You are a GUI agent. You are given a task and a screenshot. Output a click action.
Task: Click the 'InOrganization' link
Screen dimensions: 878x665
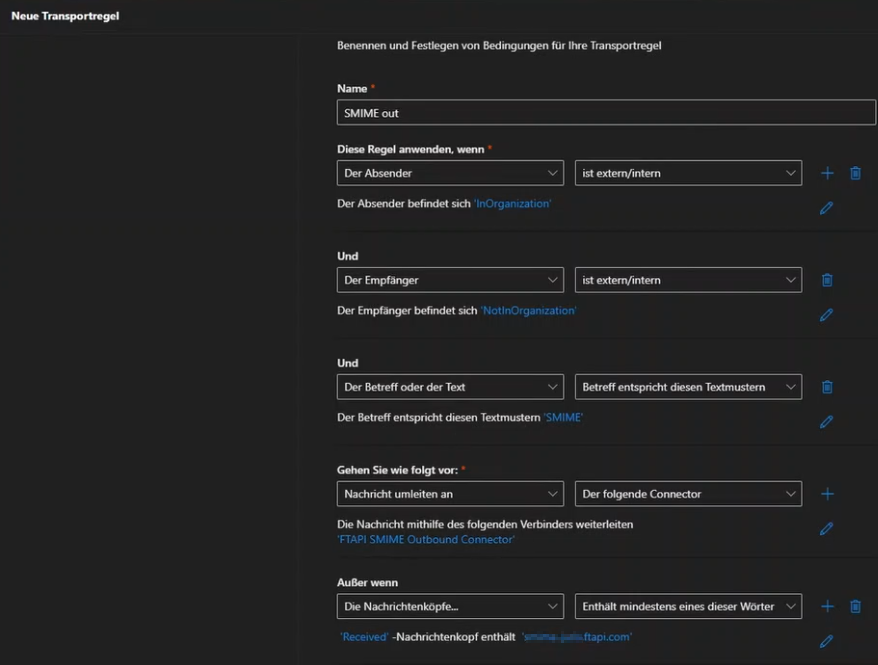512,203
